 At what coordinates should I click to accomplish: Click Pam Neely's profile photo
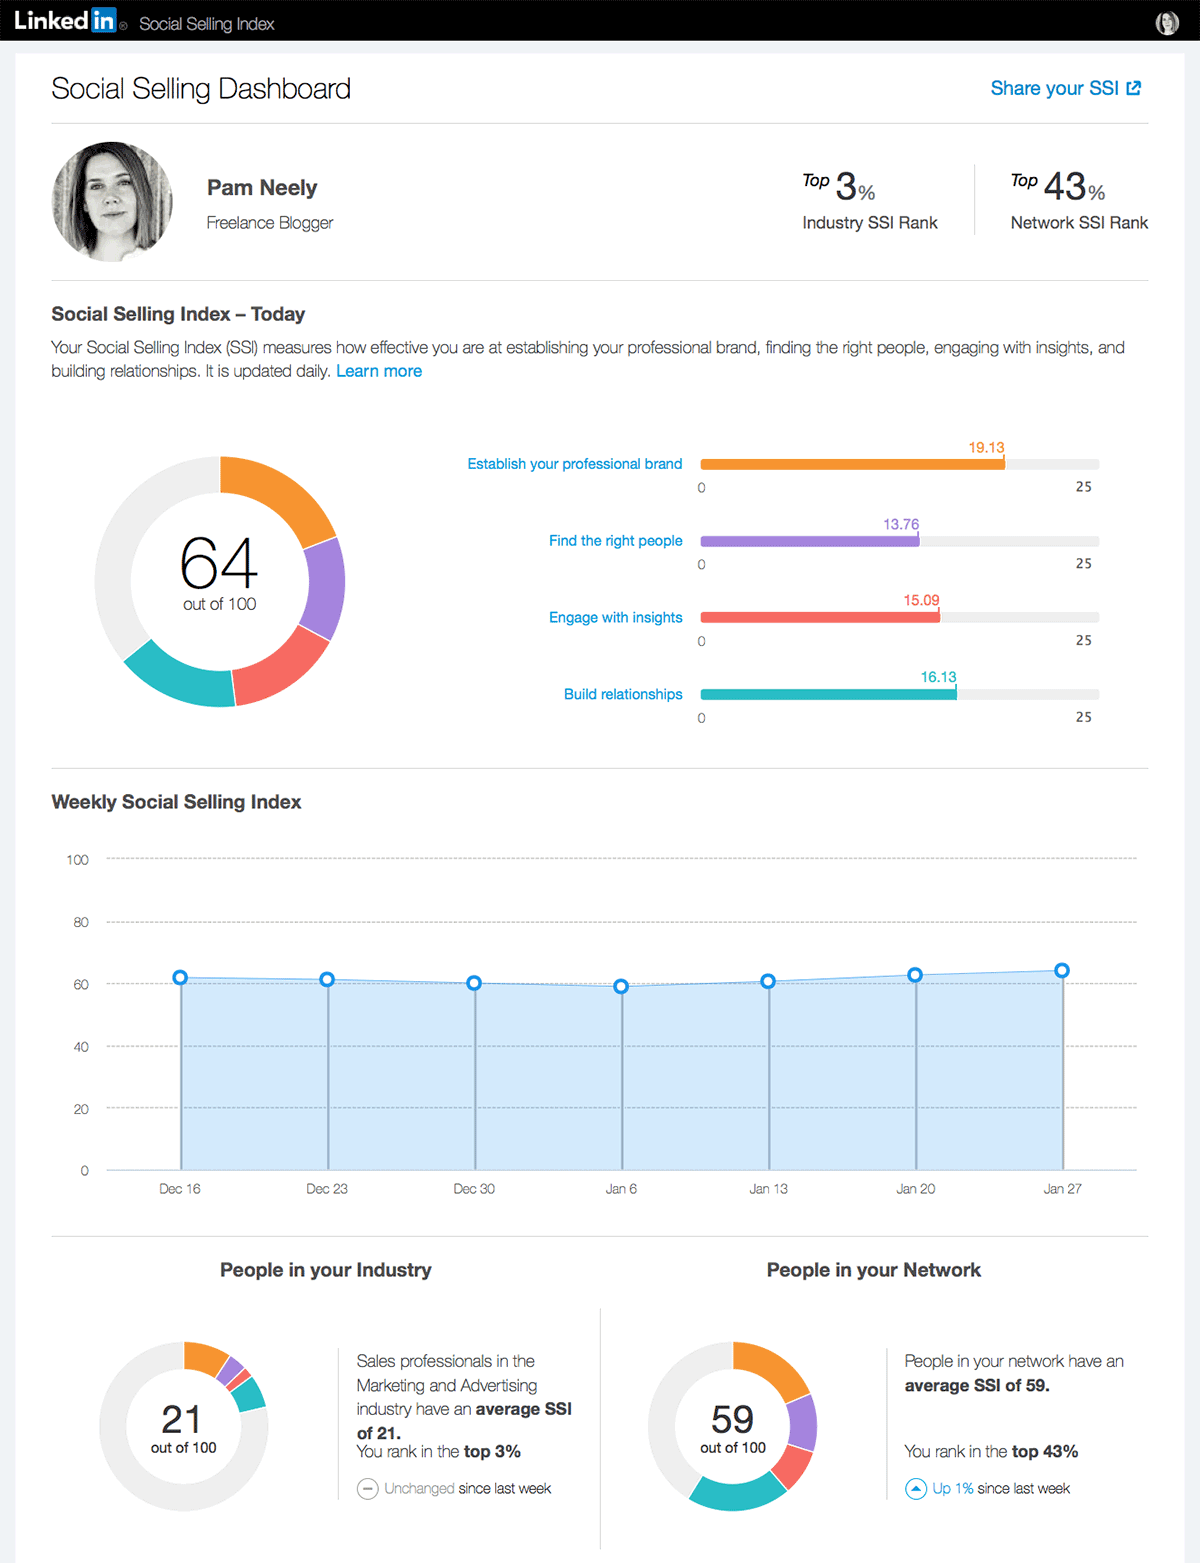[112, 202]
